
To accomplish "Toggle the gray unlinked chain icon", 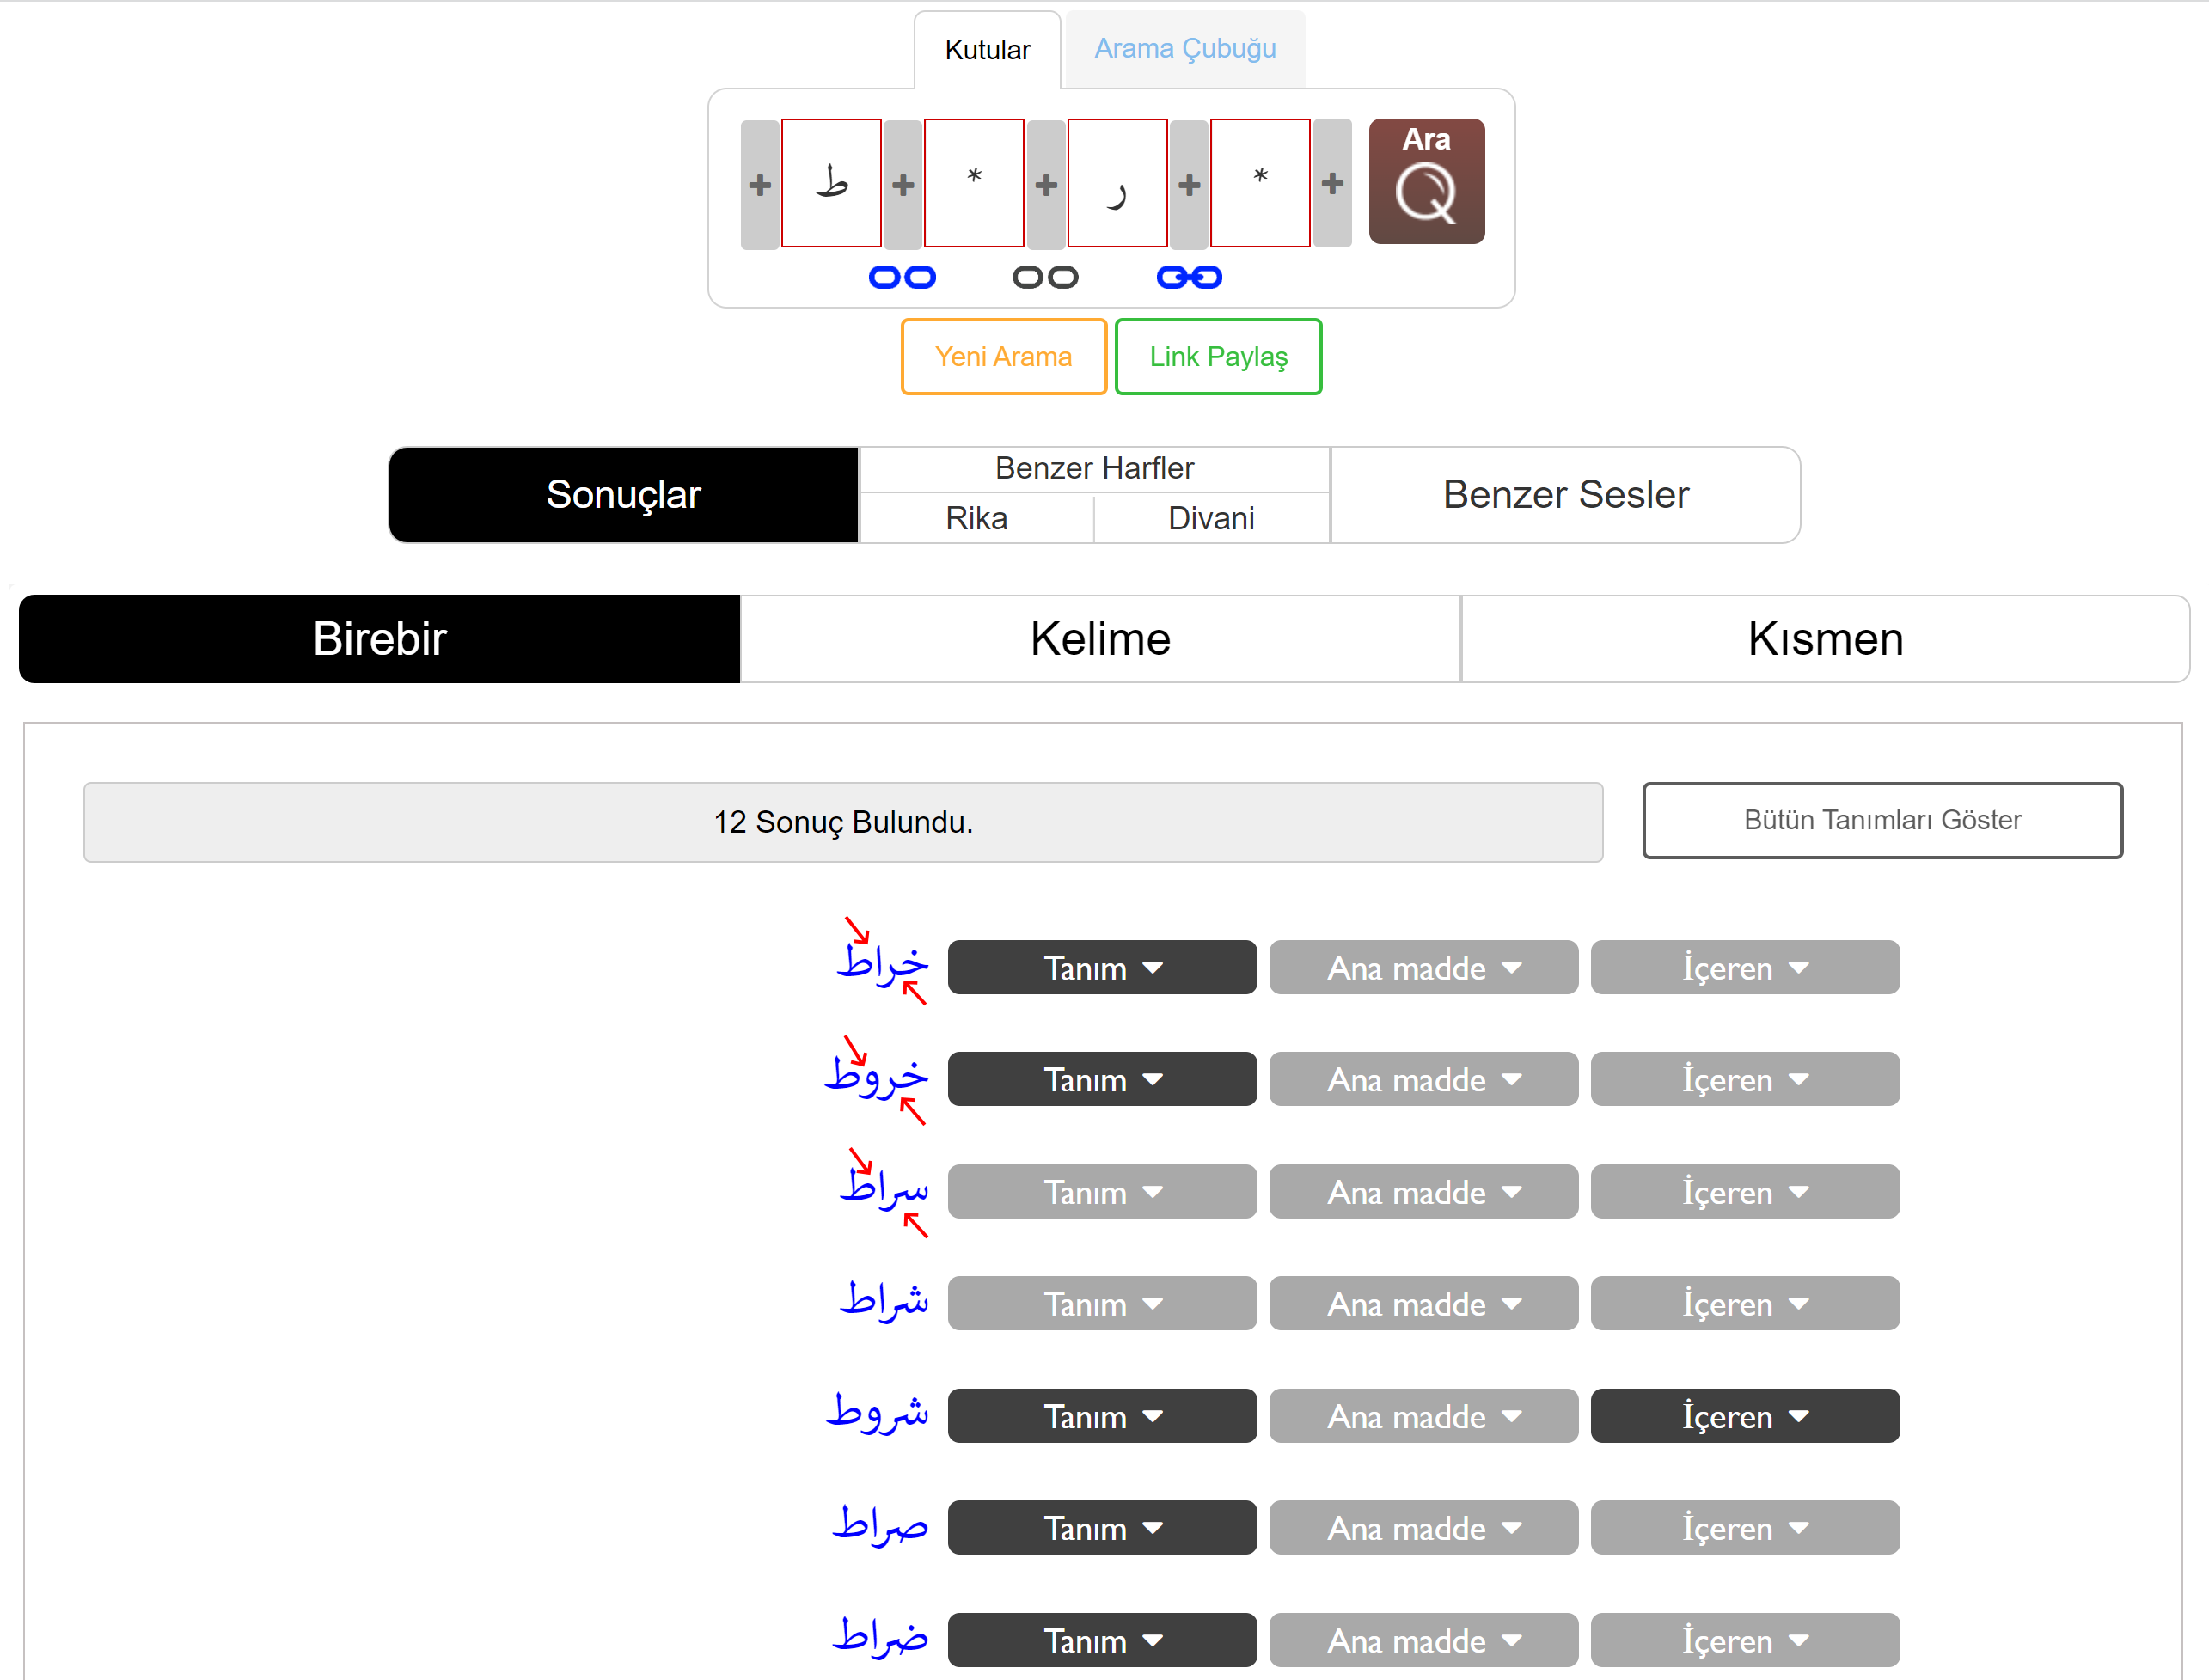I will (1045, 277).
